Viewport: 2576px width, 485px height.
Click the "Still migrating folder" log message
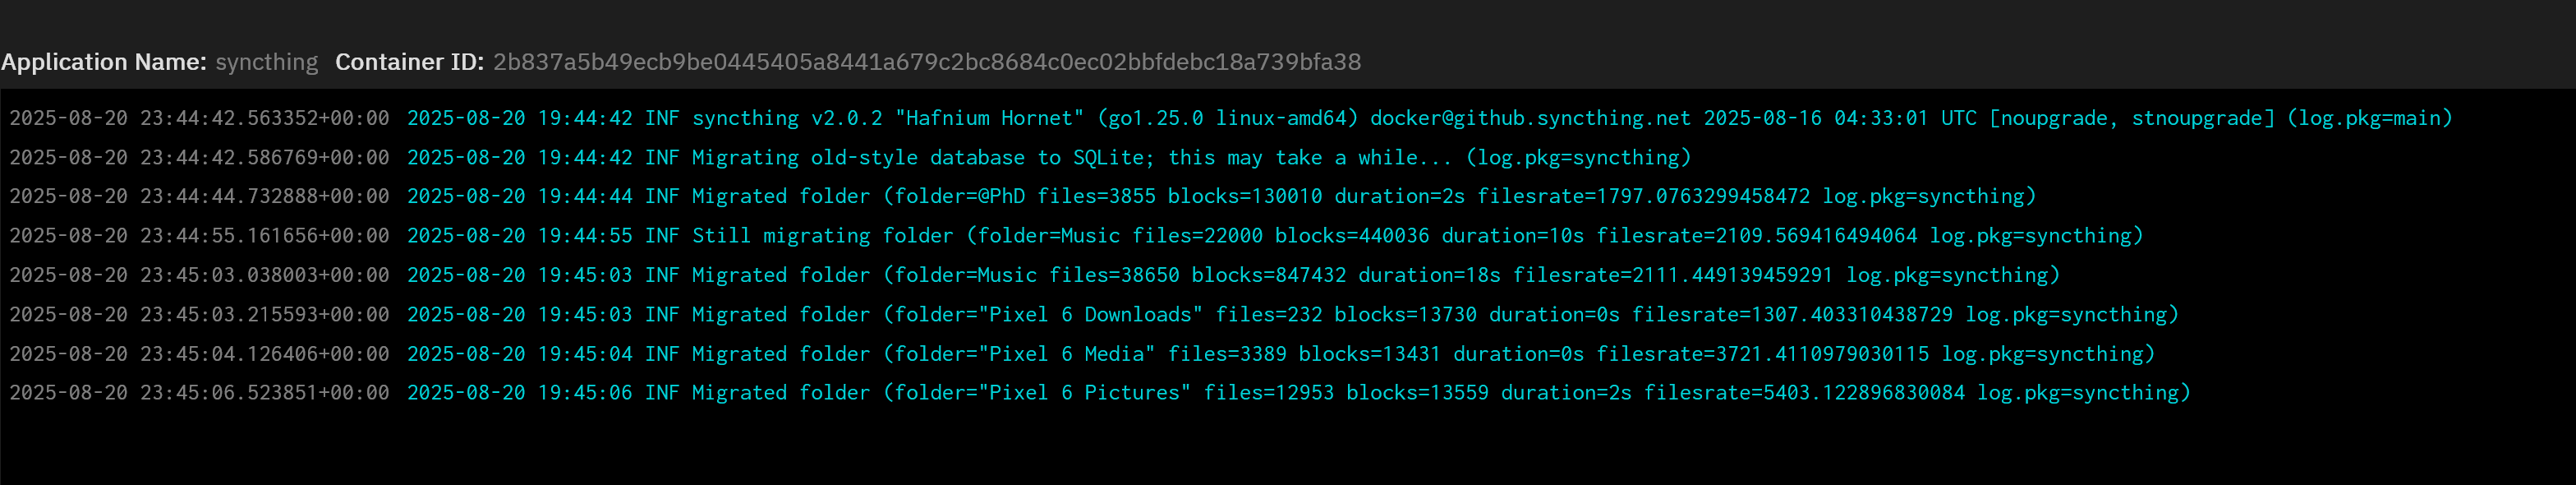click(x=822, y=236)
